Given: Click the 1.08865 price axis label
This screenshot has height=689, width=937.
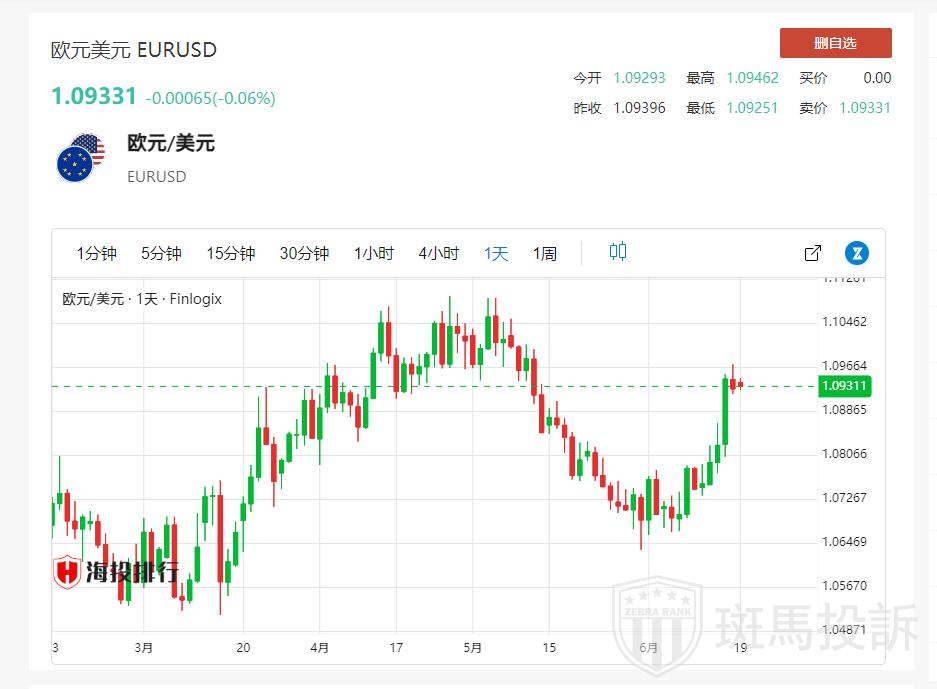Looking at the screenshot, I should coord(844,409).
